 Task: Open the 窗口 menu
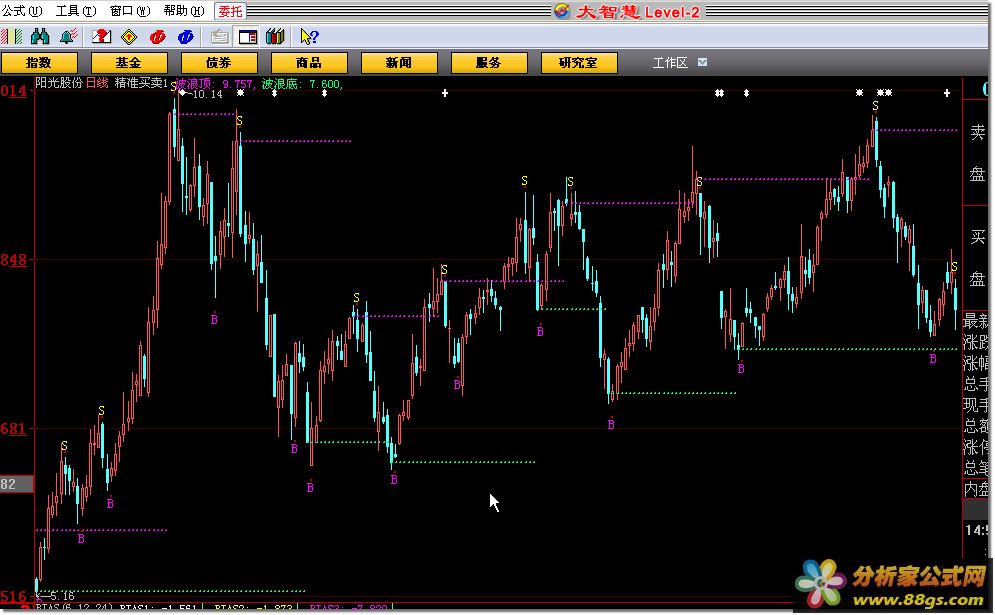128,11
